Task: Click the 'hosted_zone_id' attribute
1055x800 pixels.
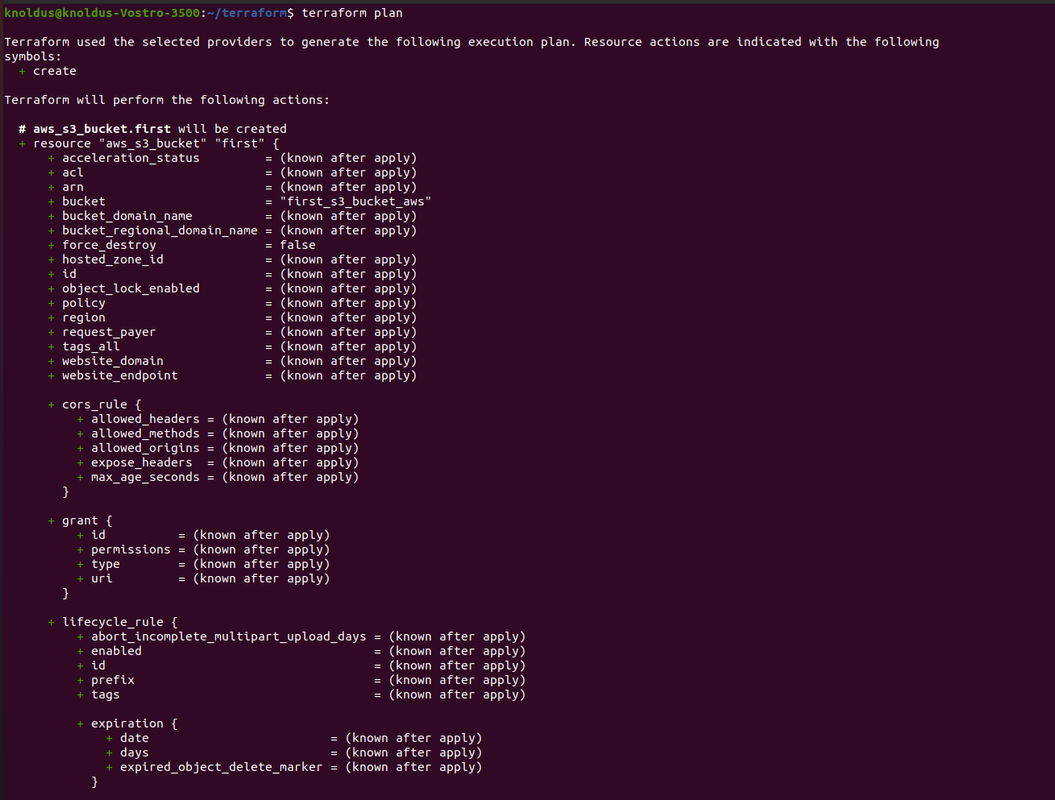Action: [112, 260]
